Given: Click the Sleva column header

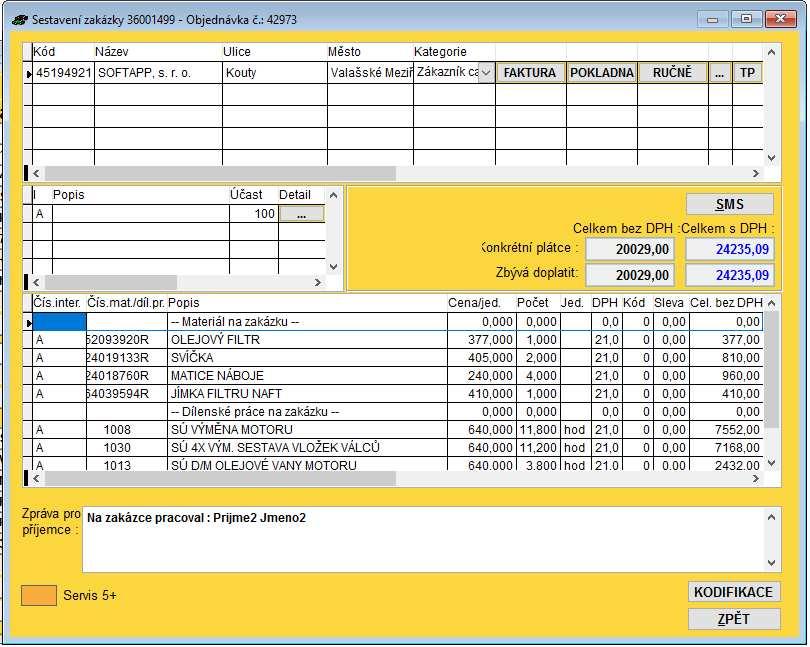Looking at the screenshot, I should tap(669, 303).
